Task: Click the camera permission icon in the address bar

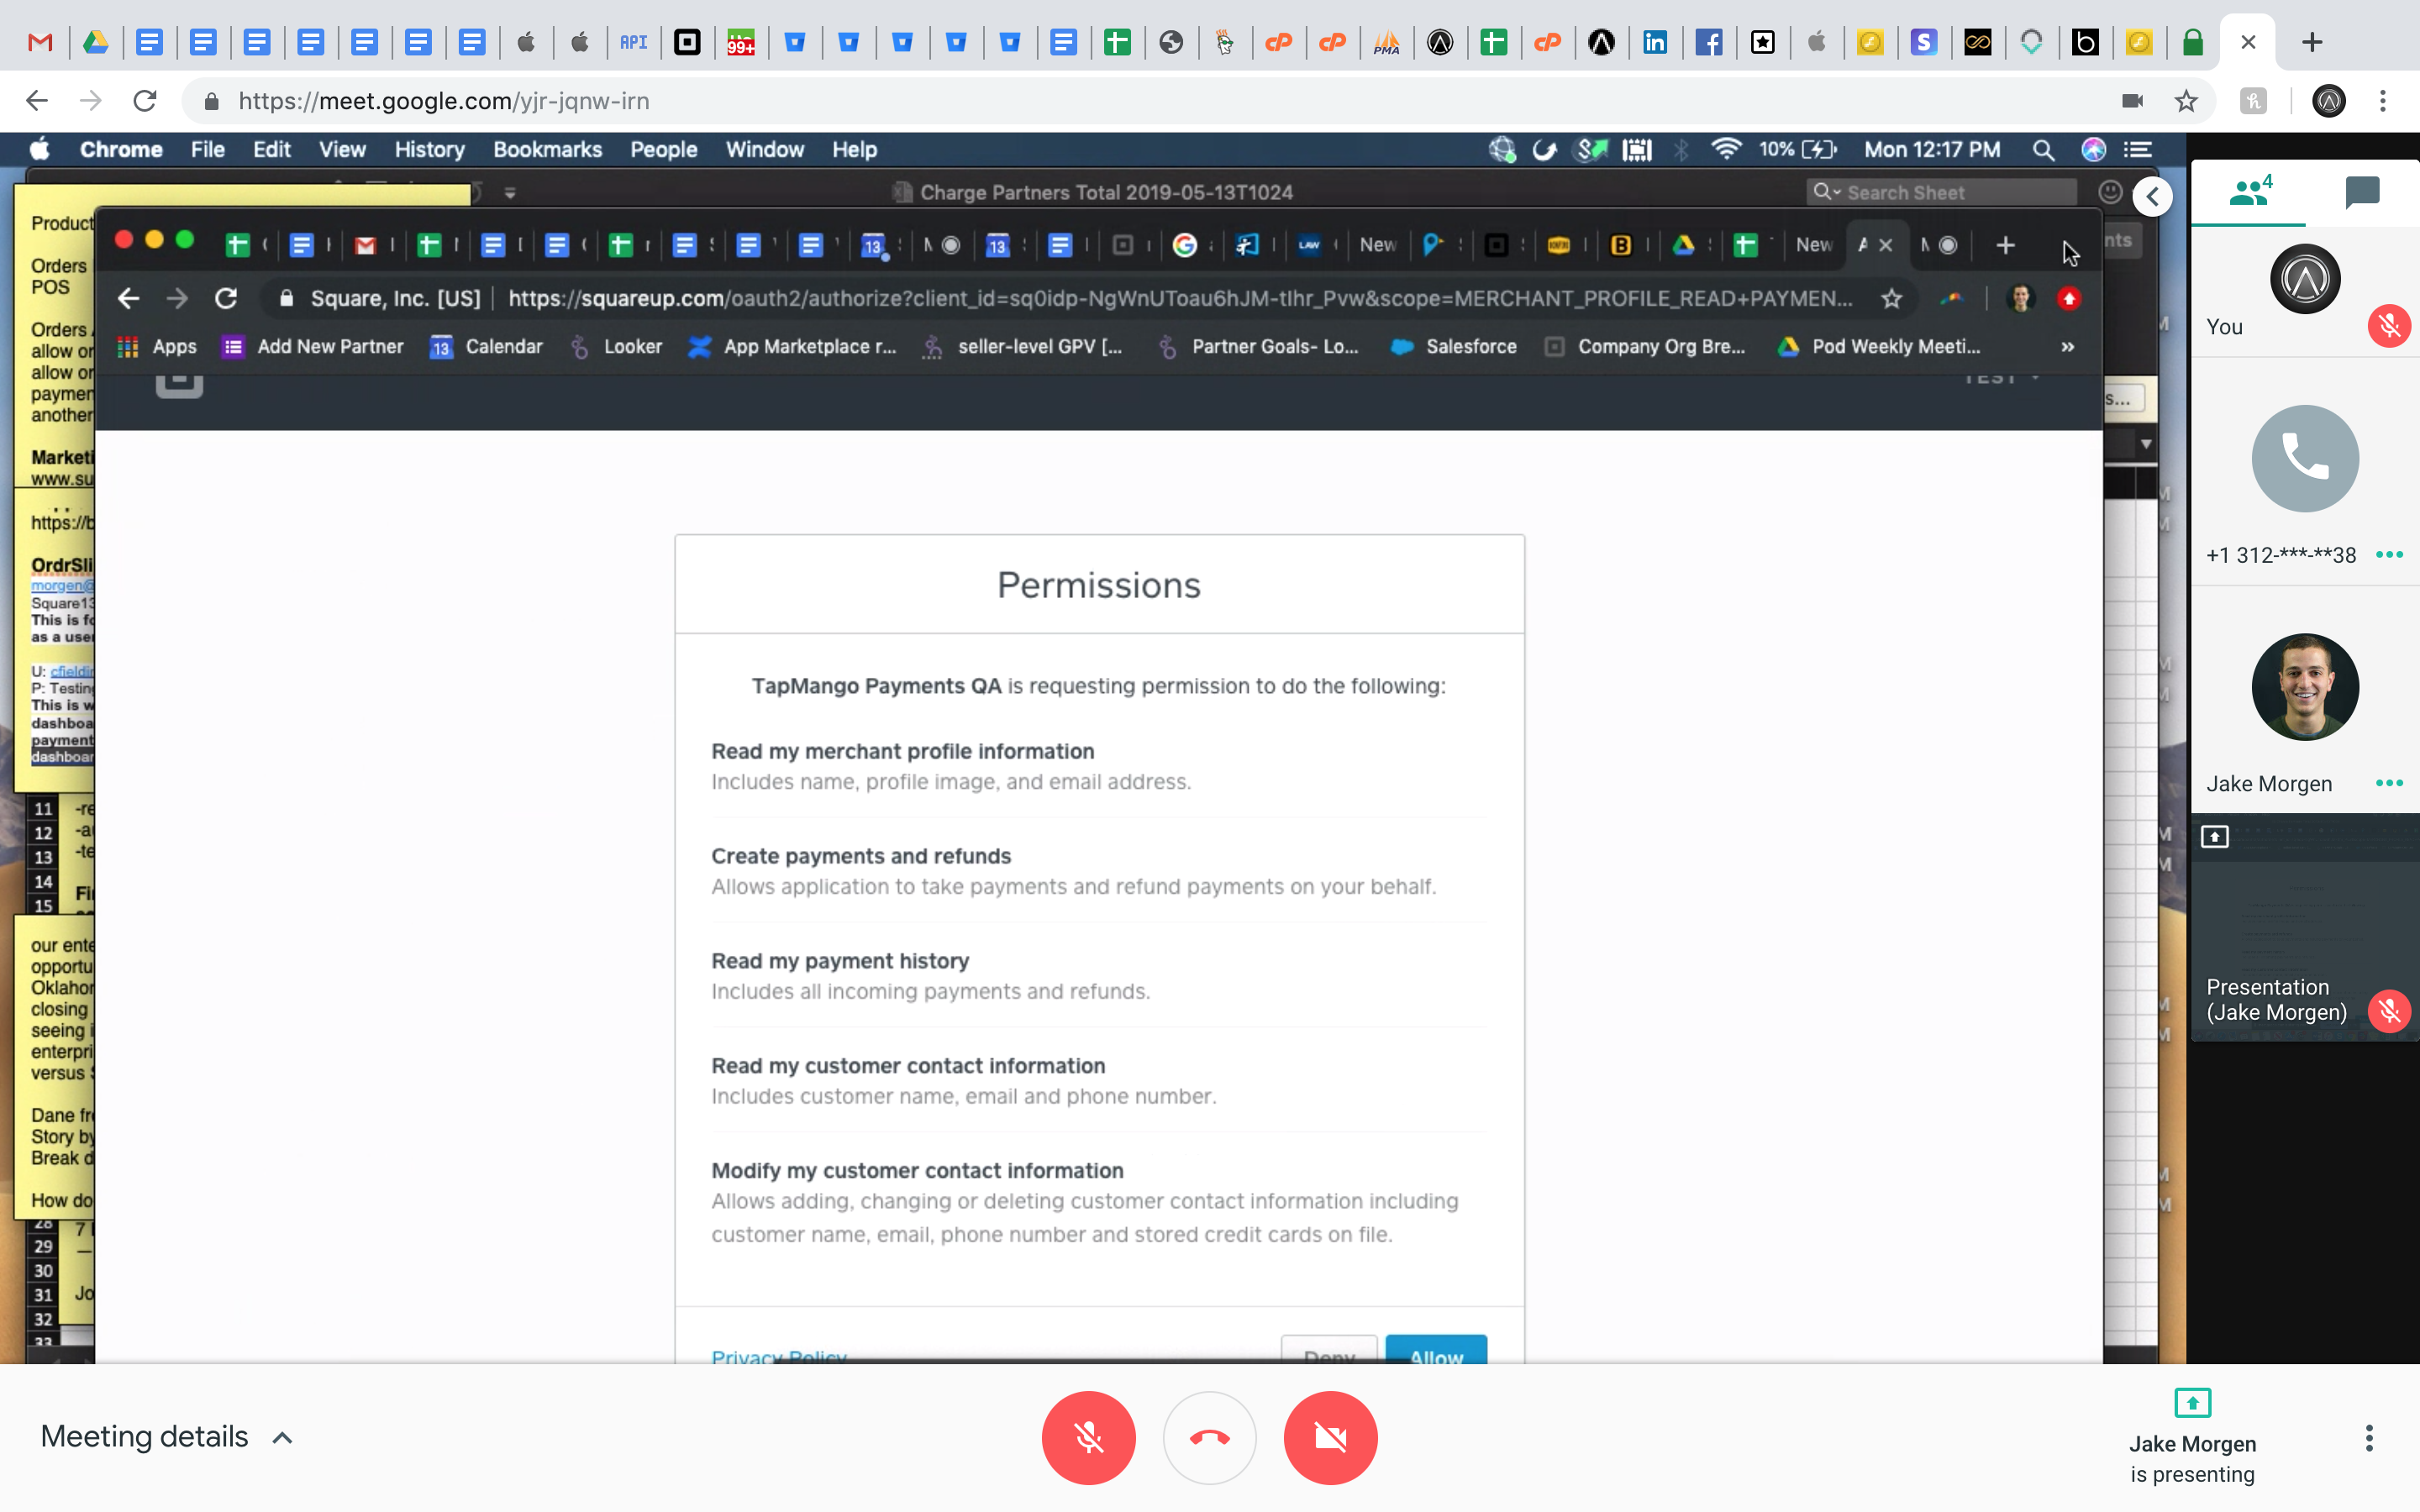Action: 2132,101
